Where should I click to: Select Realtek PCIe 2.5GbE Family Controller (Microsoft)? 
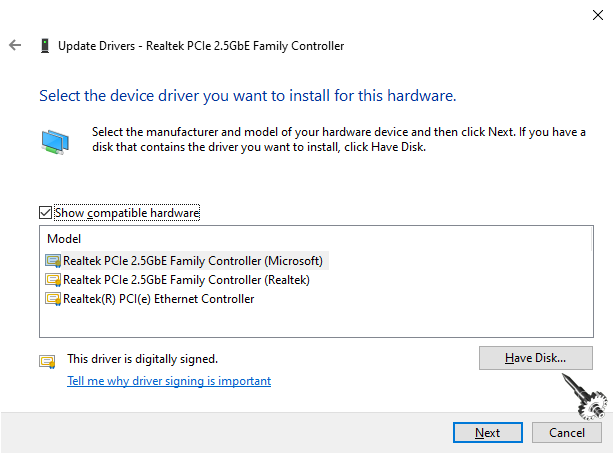pyautogui.click(x=193, y=261)
